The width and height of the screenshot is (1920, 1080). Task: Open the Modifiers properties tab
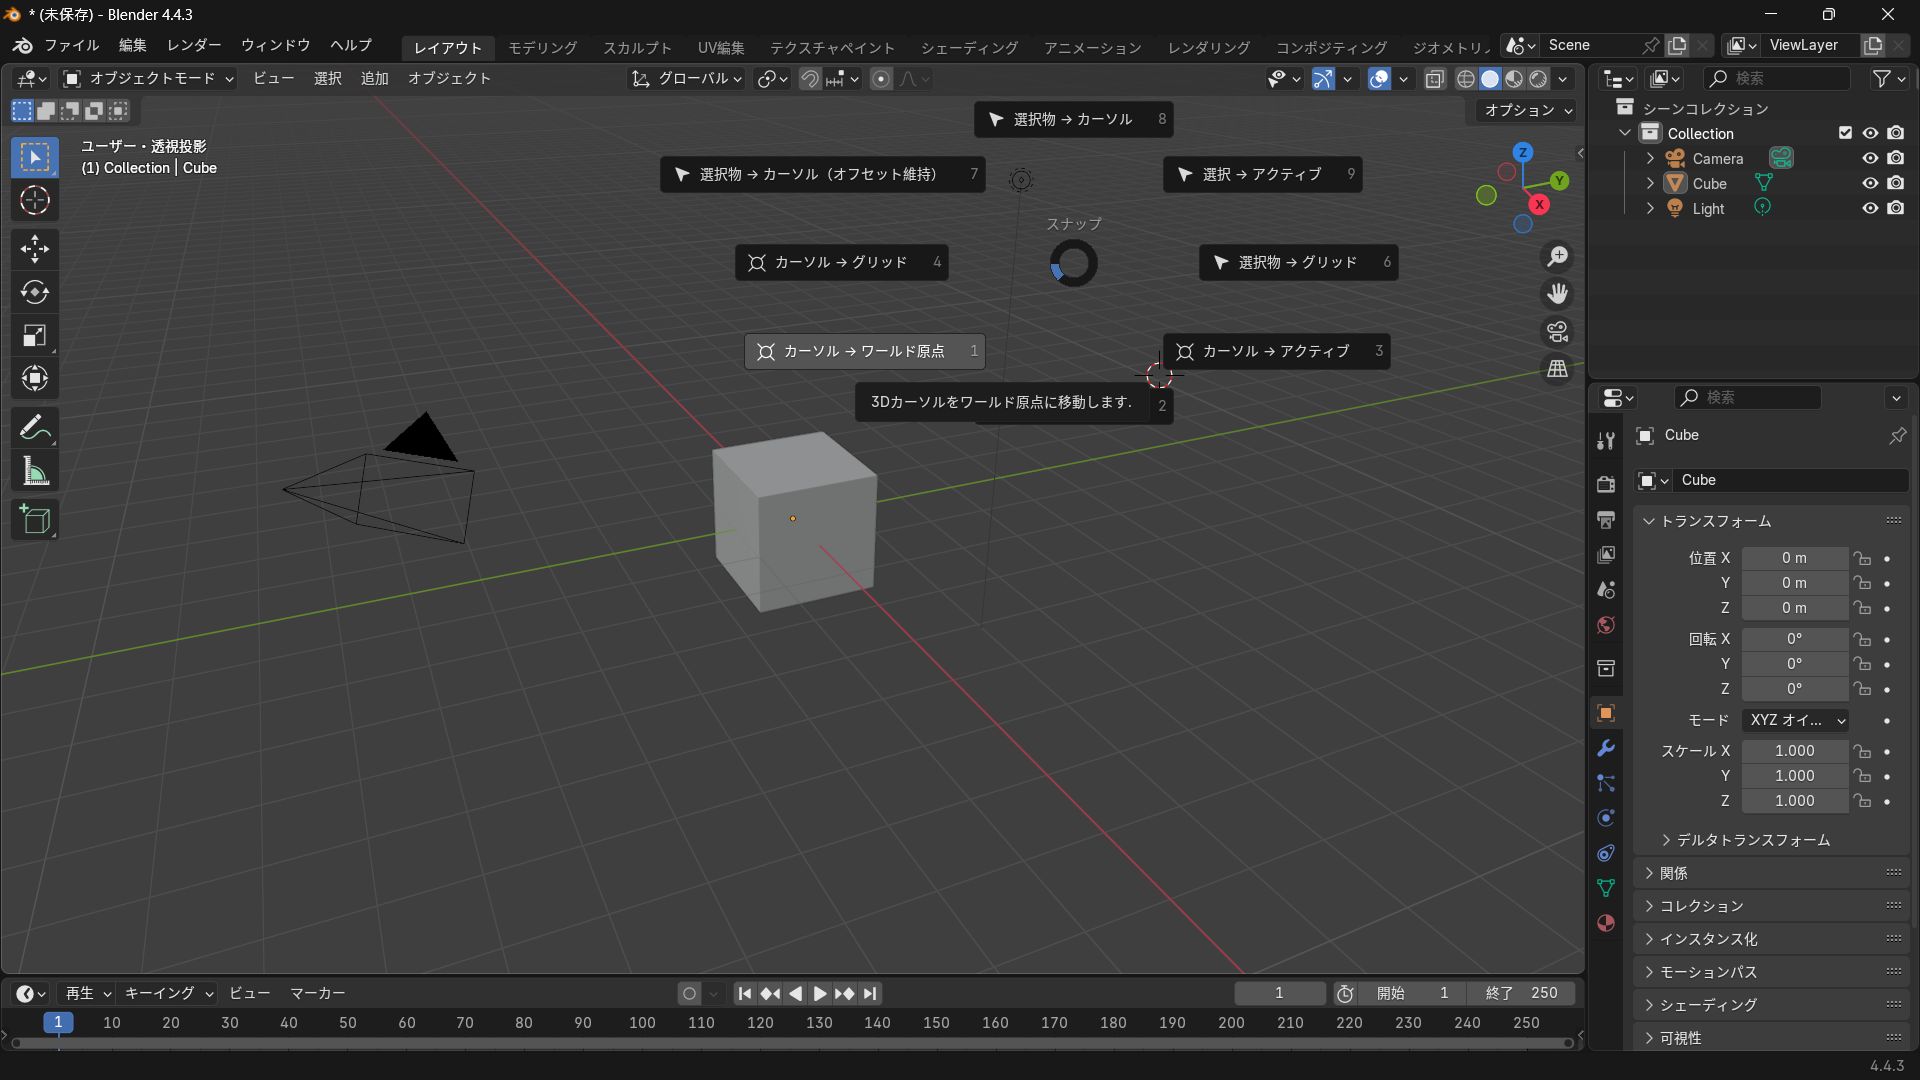pos(1606,748)
